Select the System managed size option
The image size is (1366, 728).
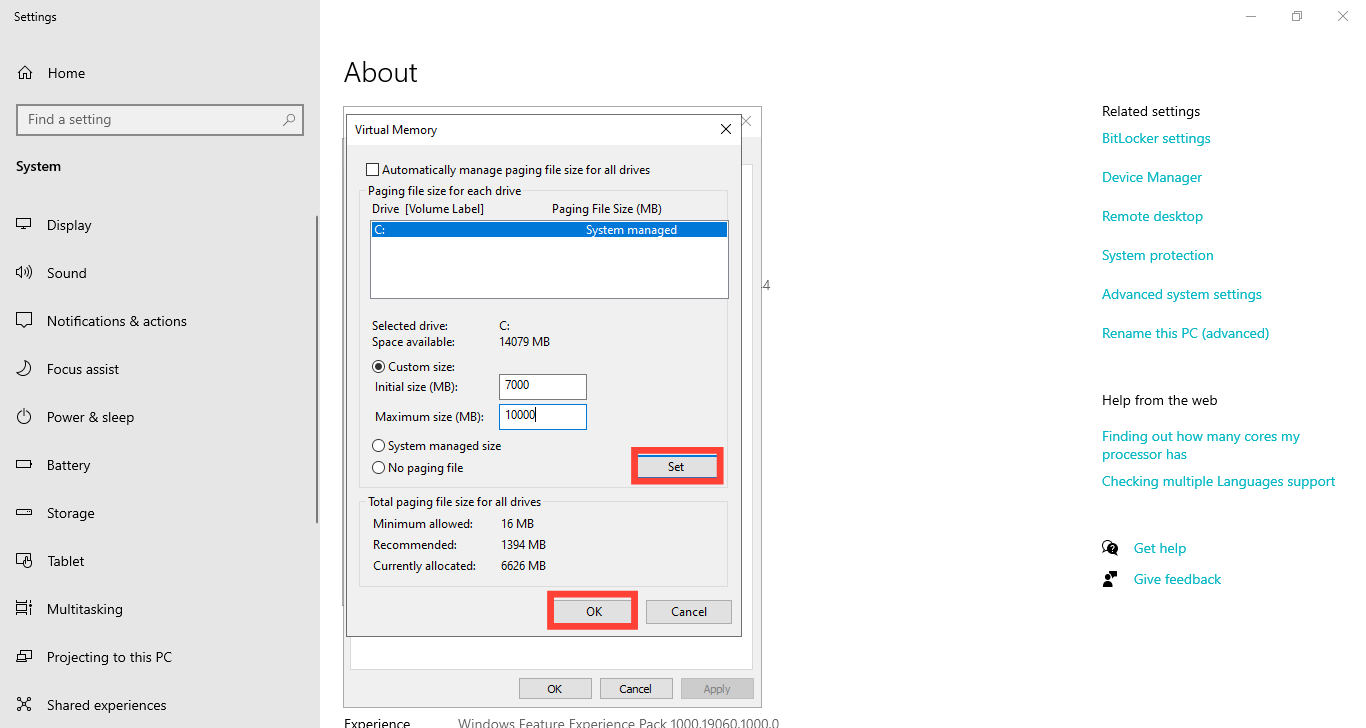tap(378, 445)
